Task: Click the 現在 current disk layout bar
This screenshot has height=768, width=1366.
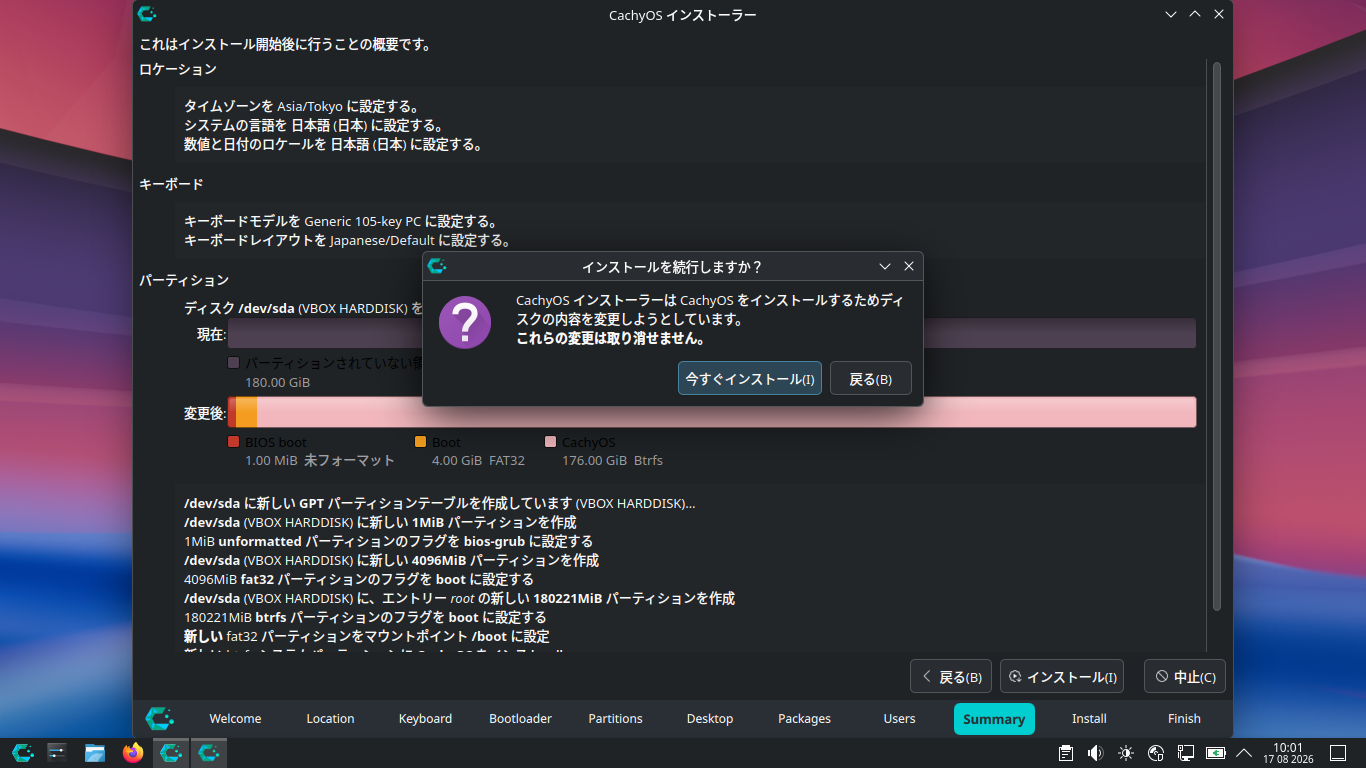Action: pos(712,333)
